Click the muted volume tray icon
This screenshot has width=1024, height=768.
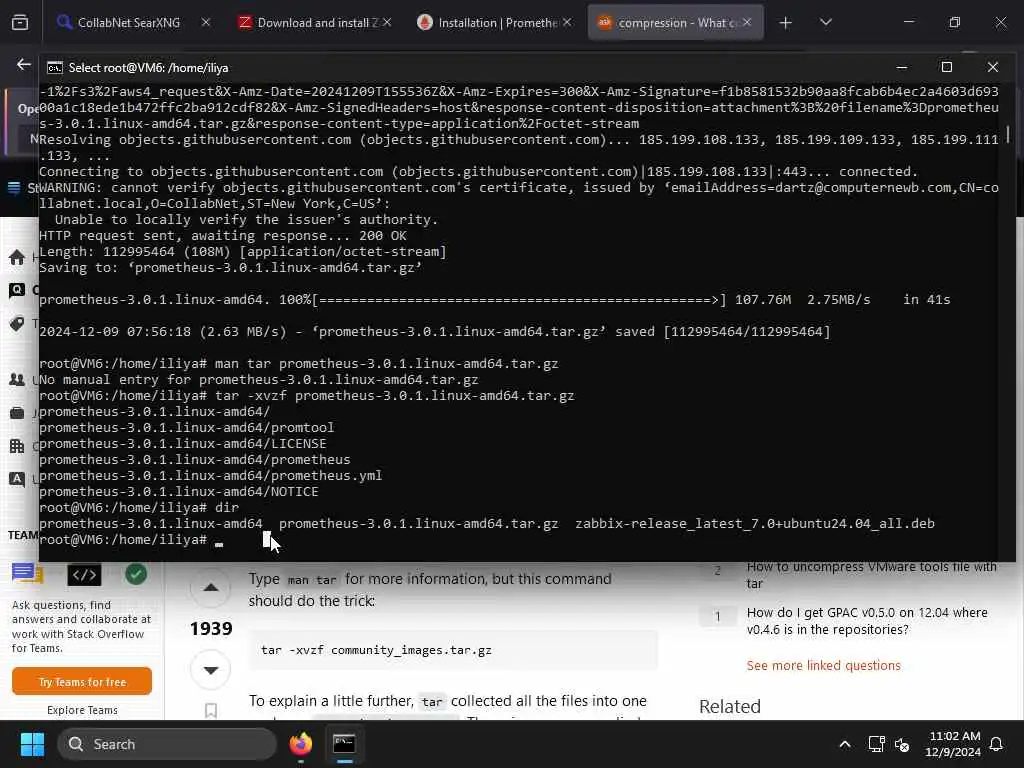(x=902, y=744)
